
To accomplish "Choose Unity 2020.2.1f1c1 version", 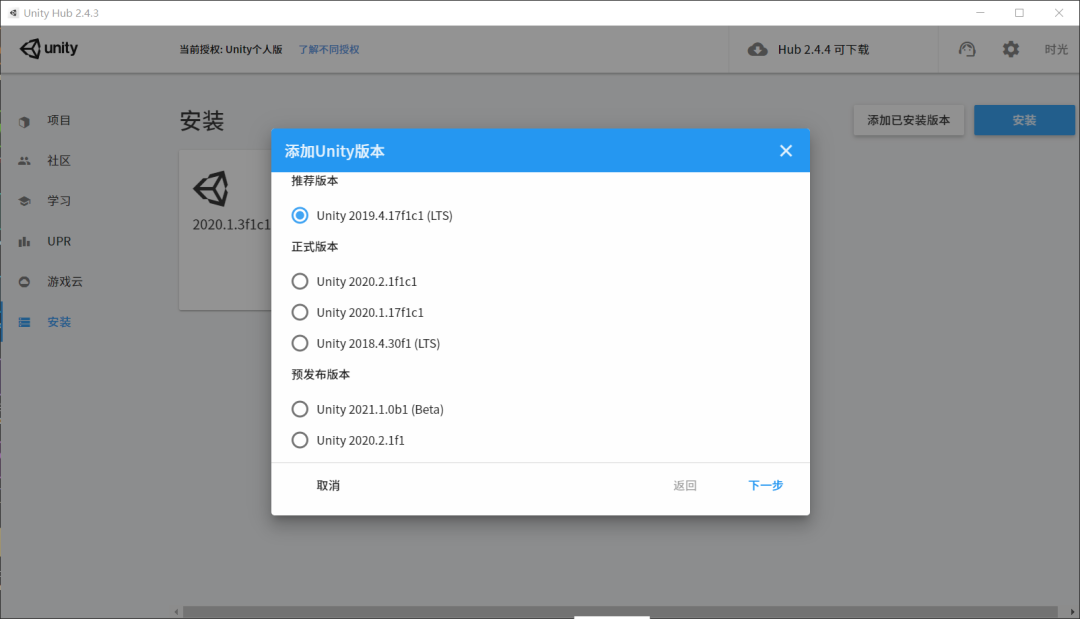I will pos(300,281).
